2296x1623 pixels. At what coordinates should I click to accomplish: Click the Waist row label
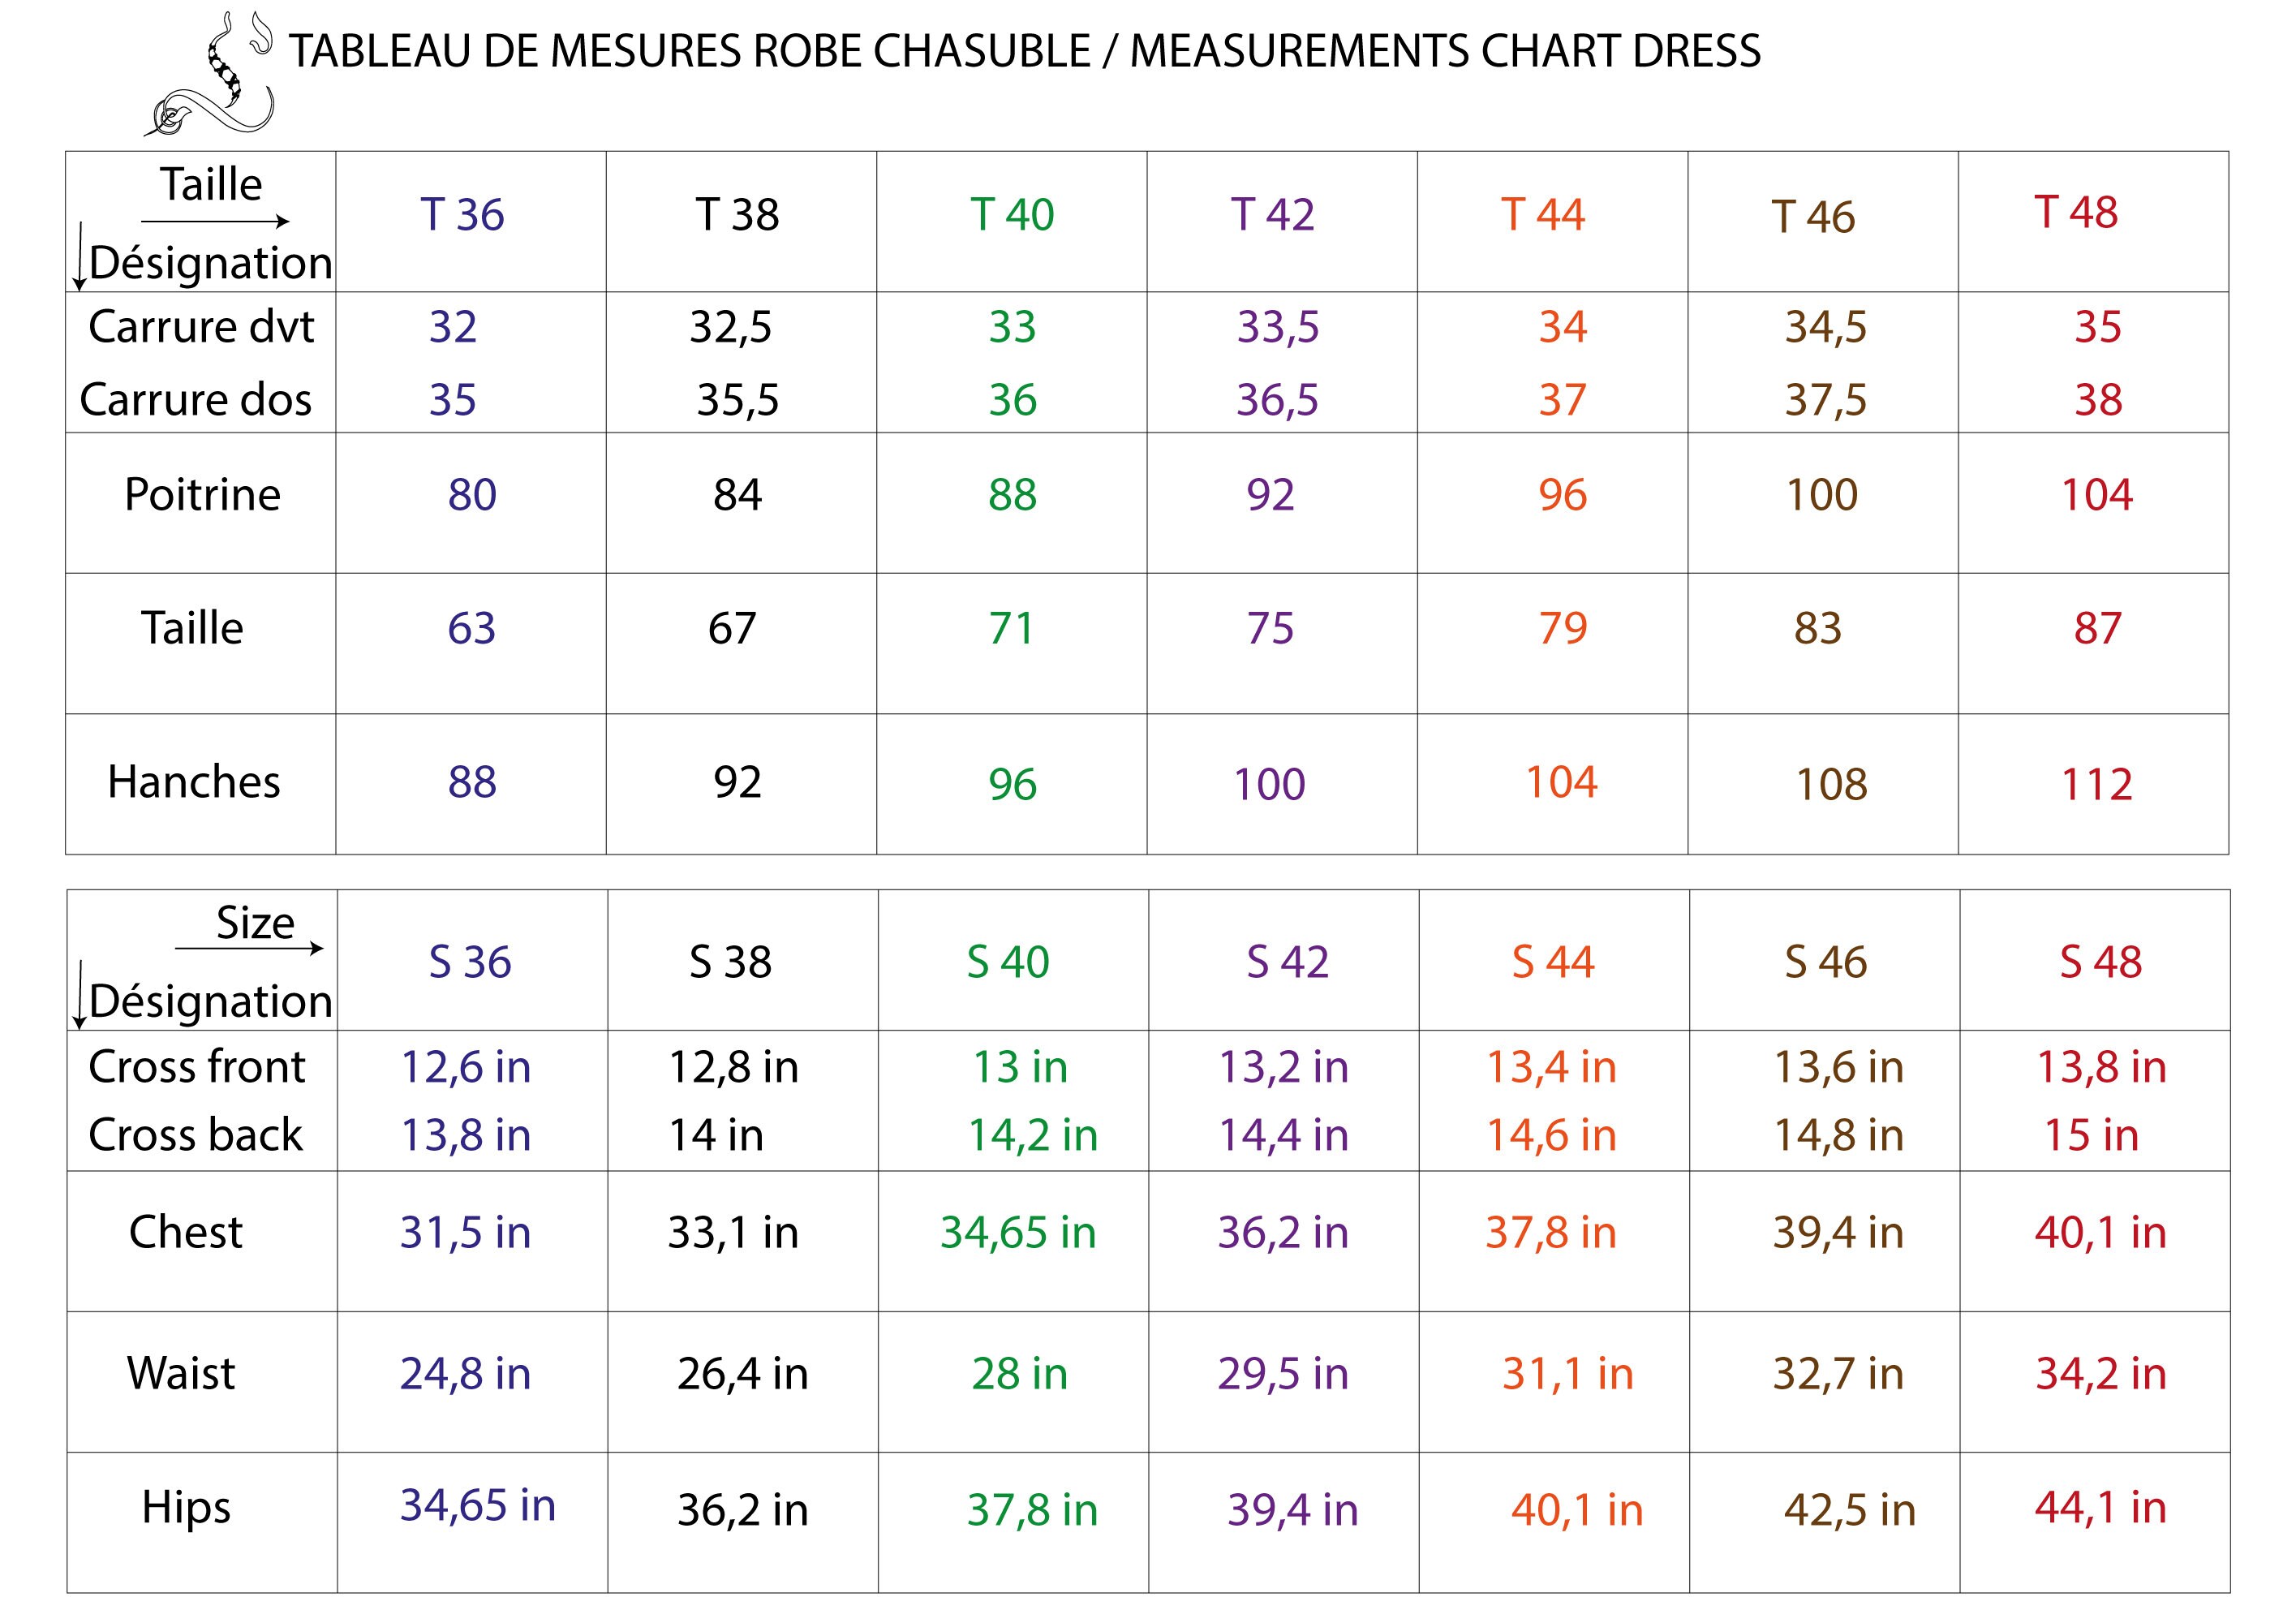click(181, 1373)
